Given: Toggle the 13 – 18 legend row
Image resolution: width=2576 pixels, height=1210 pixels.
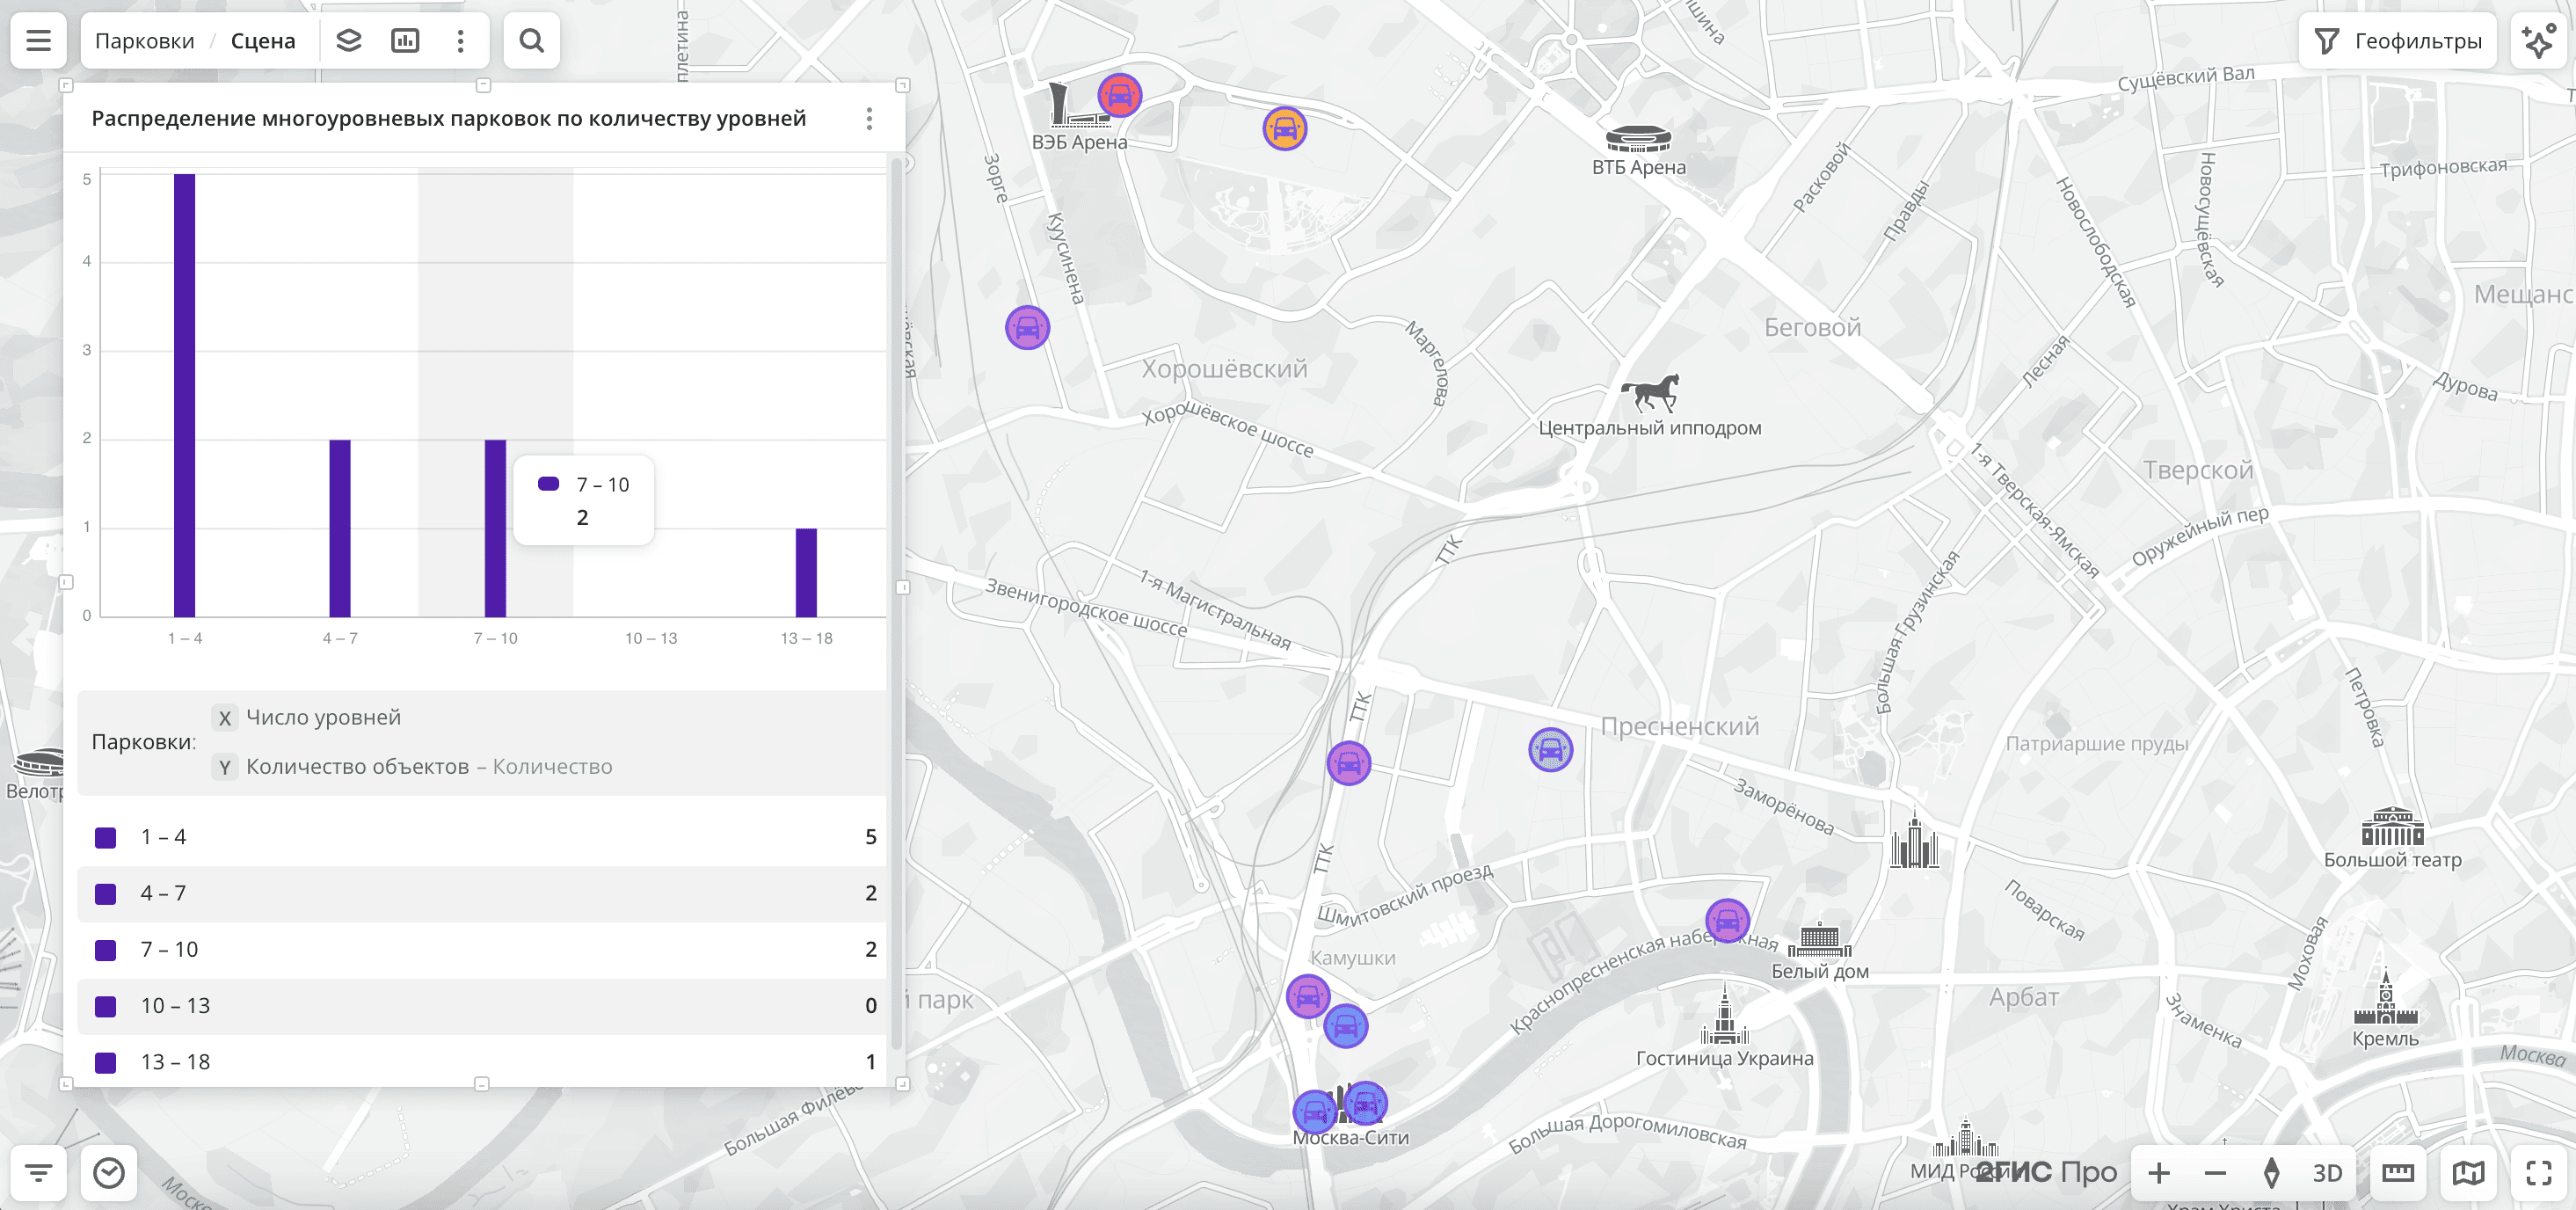Looking at the screenshot, I should point(175,1062).
